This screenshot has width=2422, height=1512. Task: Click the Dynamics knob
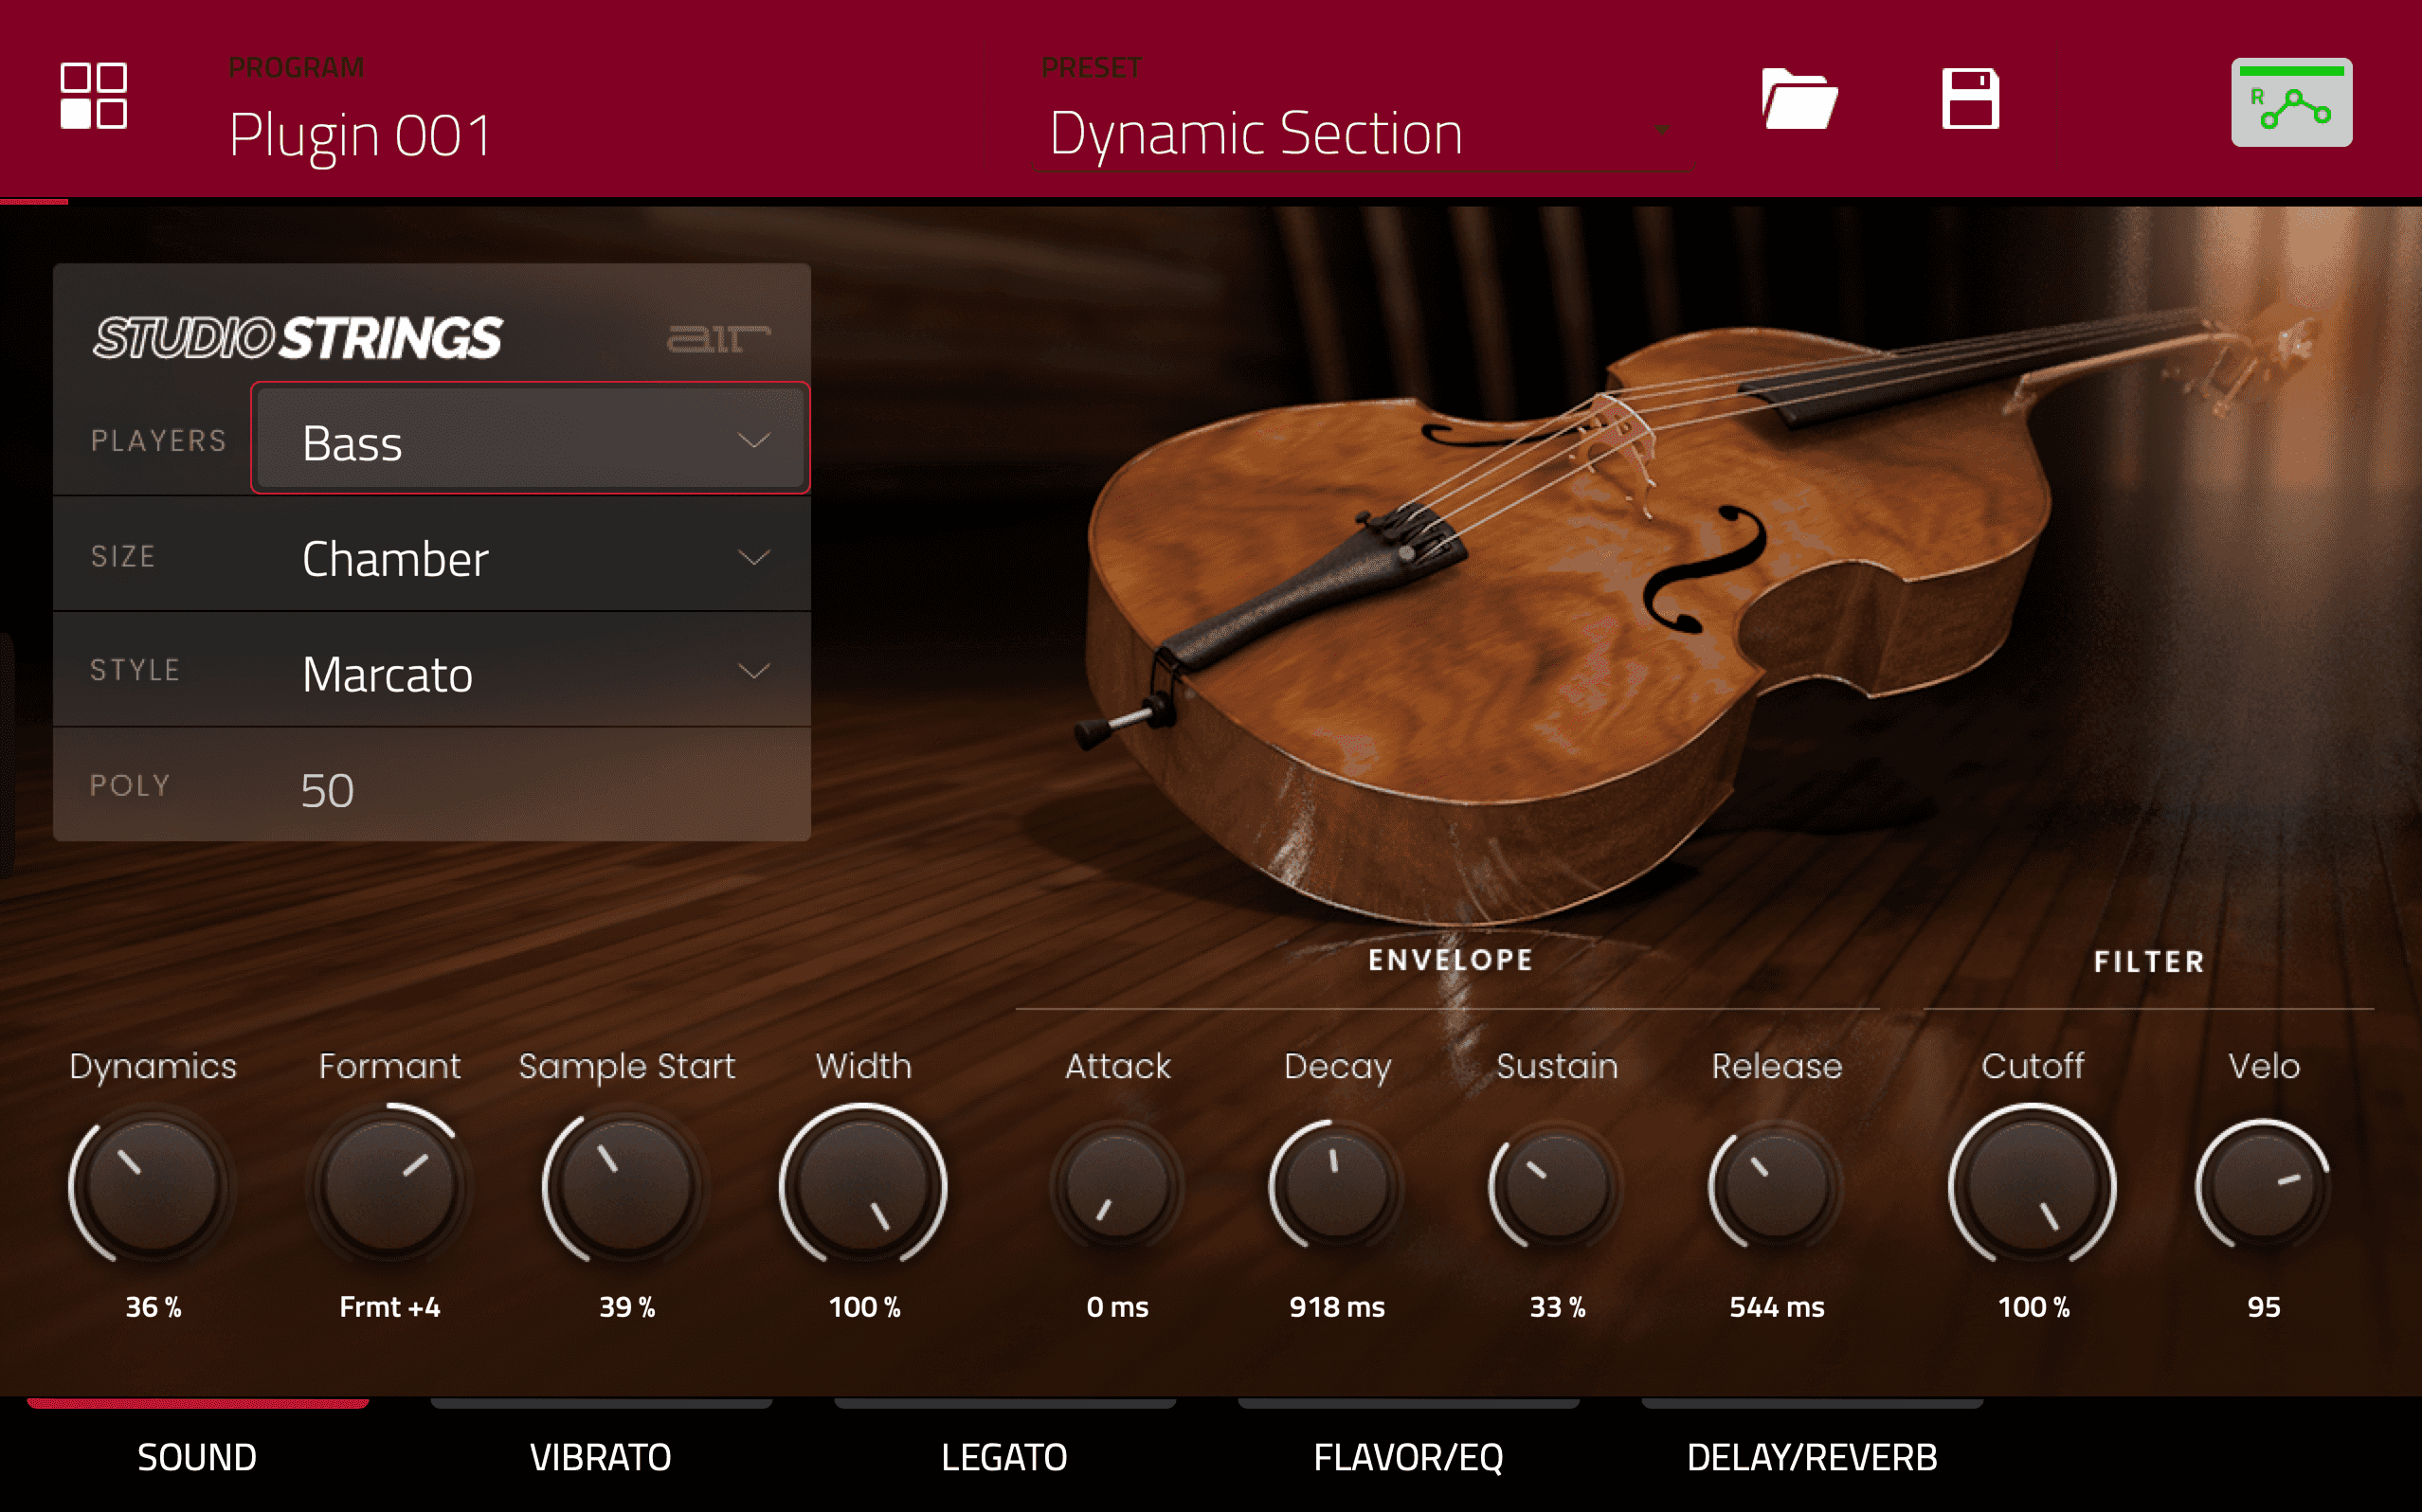[x=153, y=1186]
